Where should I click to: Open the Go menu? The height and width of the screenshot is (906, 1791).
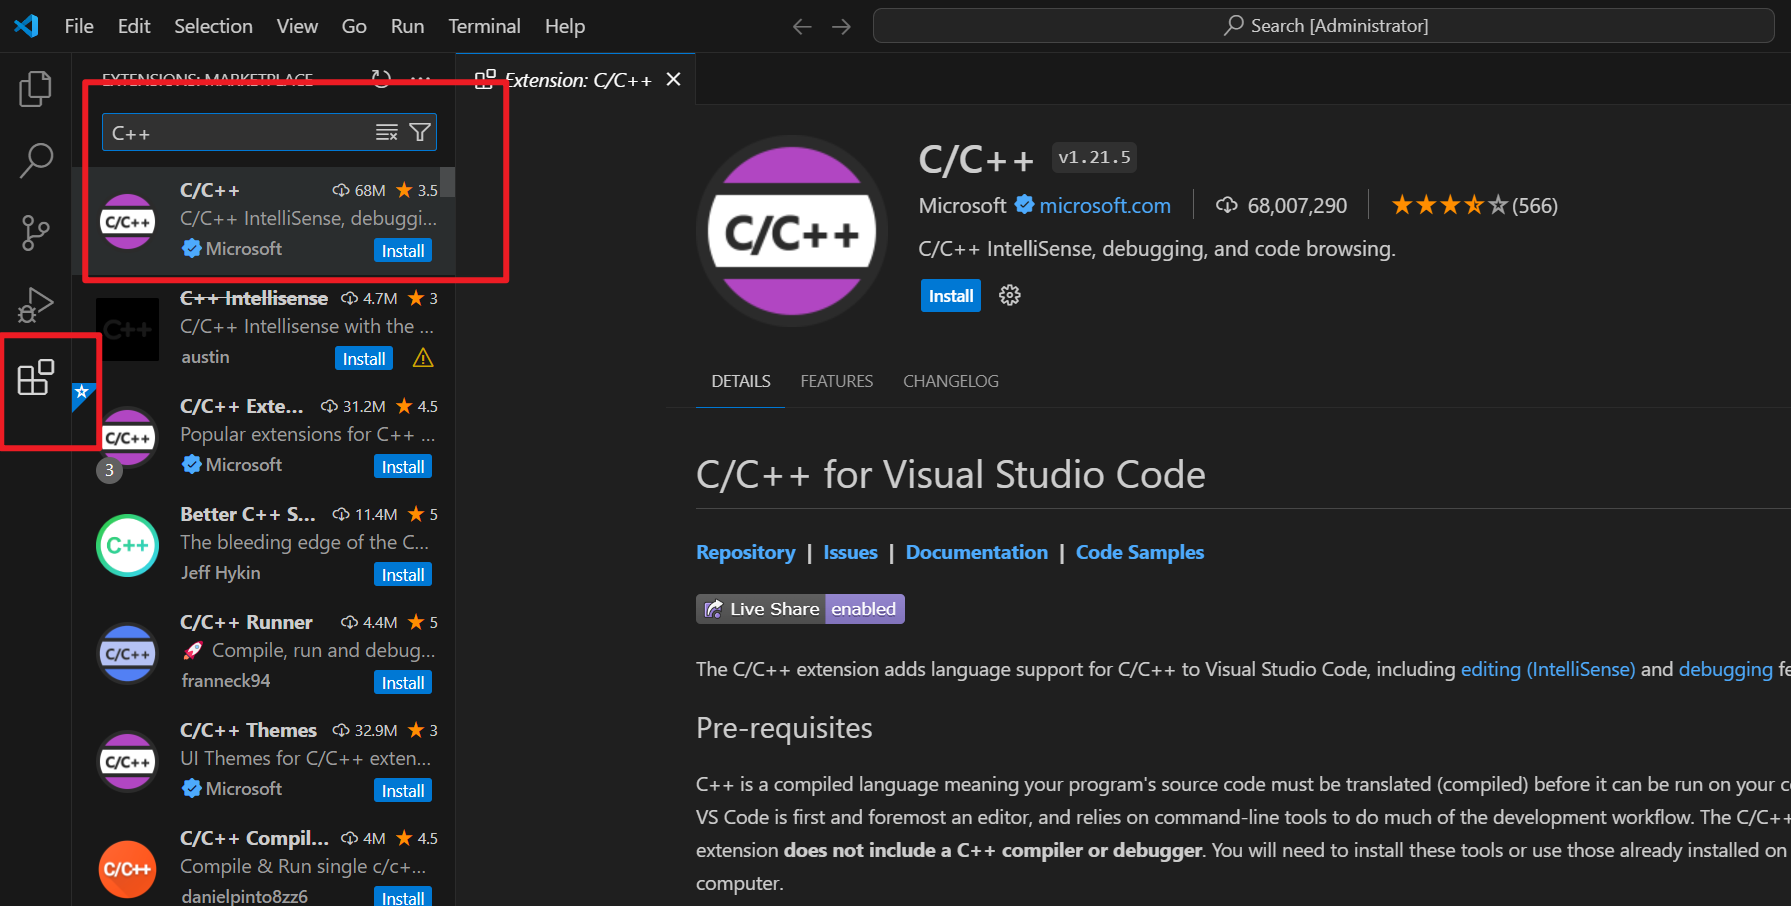click(354, 26)
